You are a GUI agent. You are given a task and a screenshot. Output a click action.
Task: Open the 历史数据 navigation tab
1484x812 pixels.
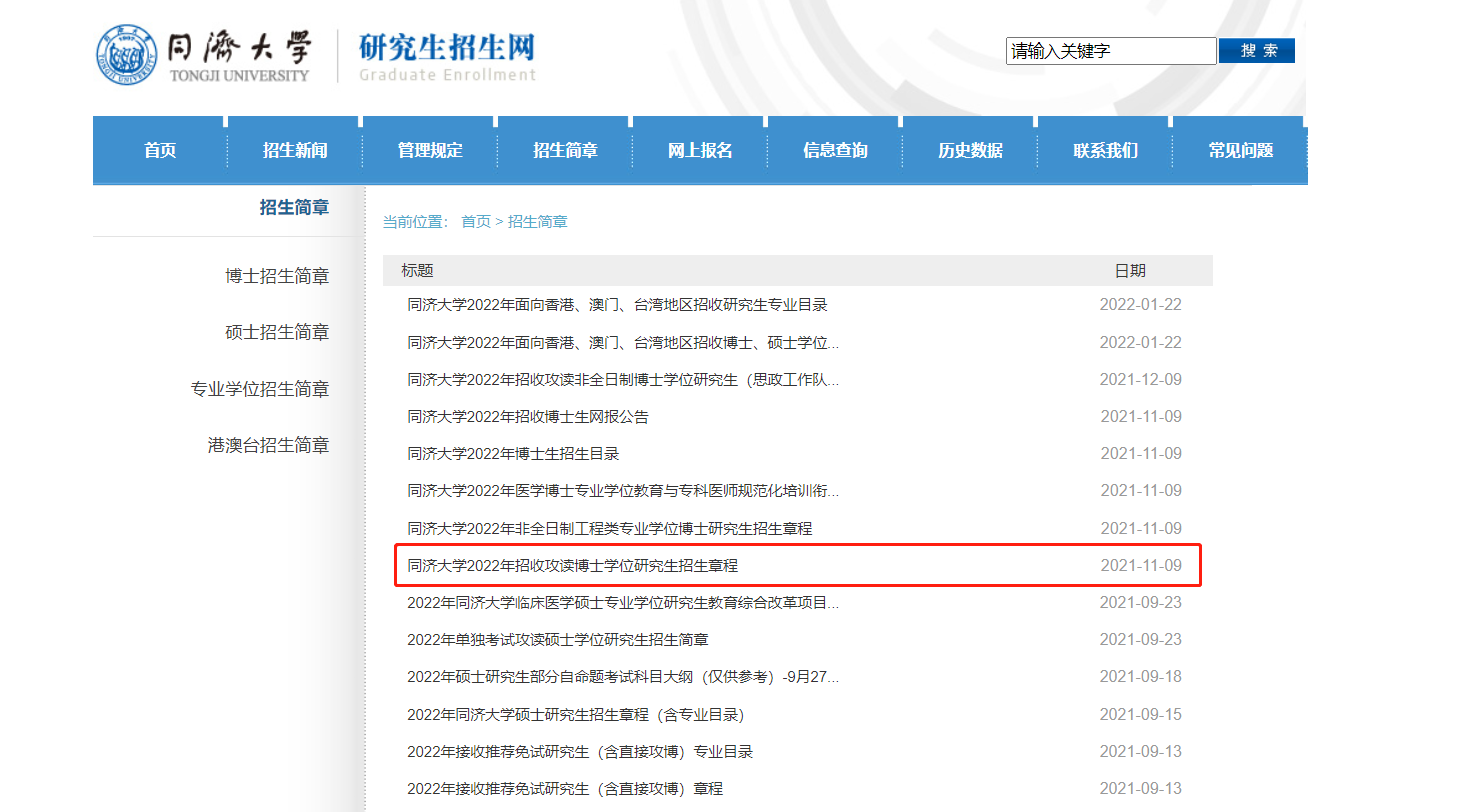click(970, 151)
